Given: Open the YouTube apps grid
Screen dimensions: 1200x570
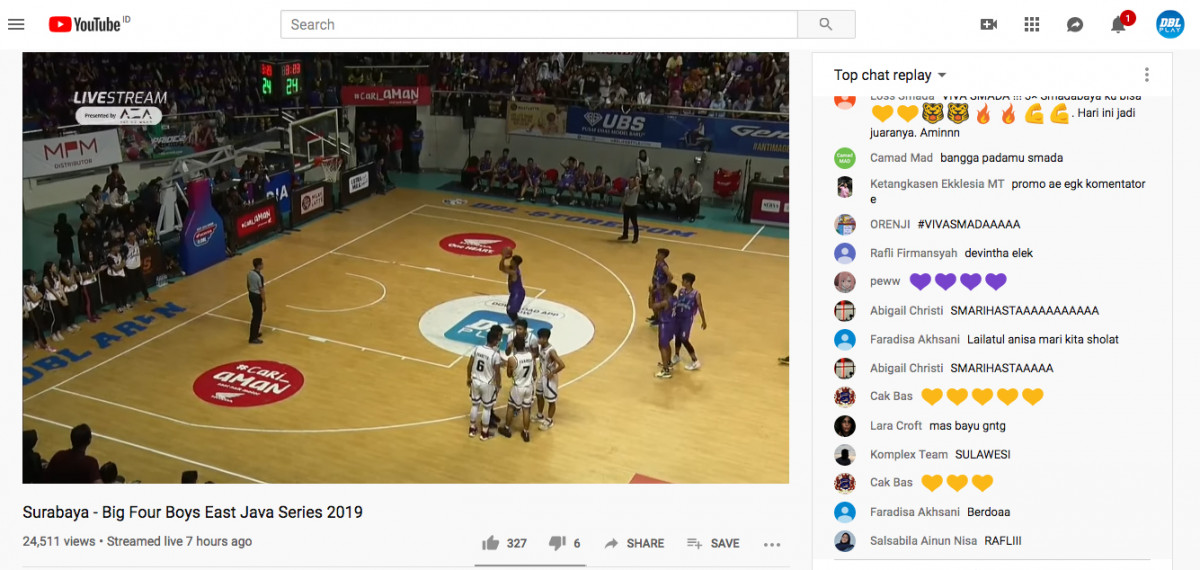Looking at the screenshot, I should (x=1032, y=24).
